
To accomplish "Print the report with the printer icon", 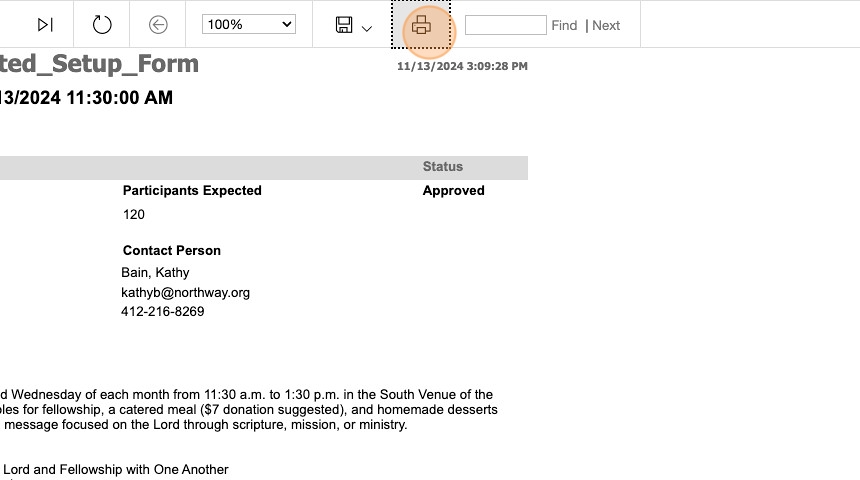I will point(421,26).
